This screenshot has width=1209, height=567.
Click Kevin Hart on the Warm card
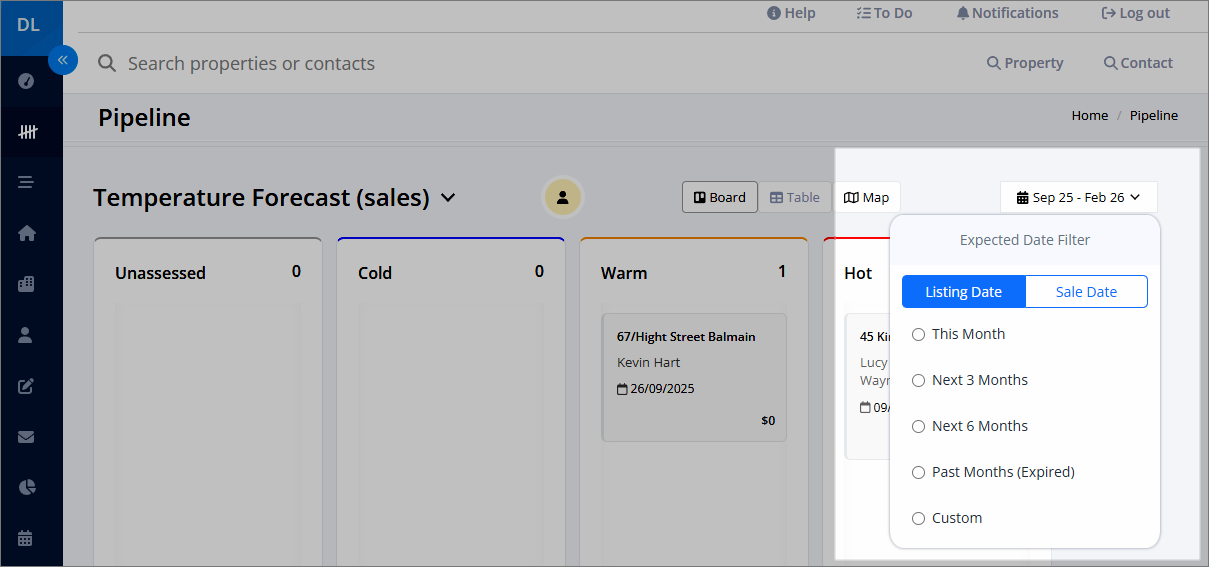click(x=648, y=362)
